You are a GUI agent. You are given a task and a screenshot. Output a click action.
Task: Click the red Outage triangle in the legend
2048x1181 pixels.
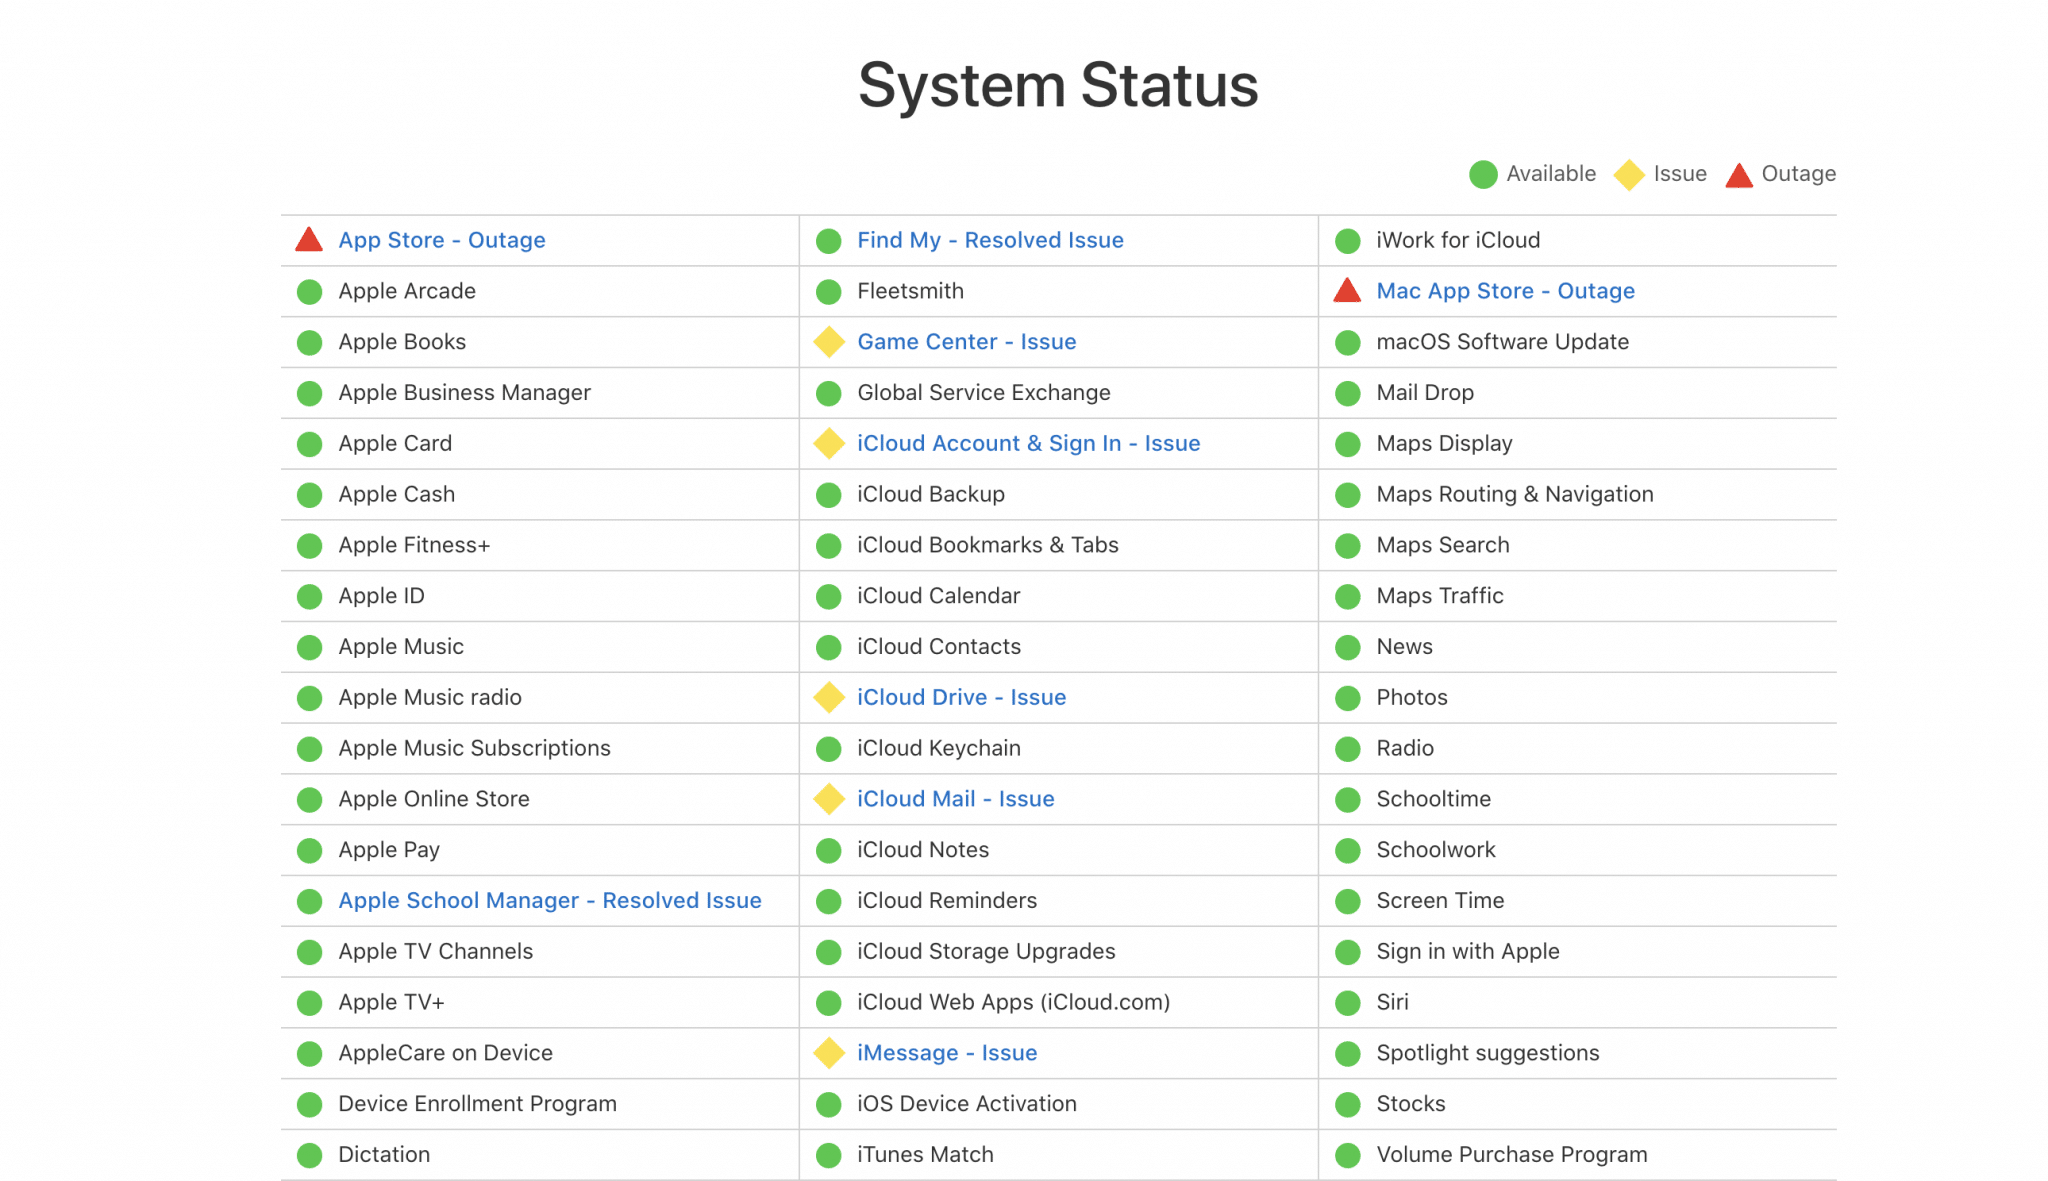(x=1739, y=175)
